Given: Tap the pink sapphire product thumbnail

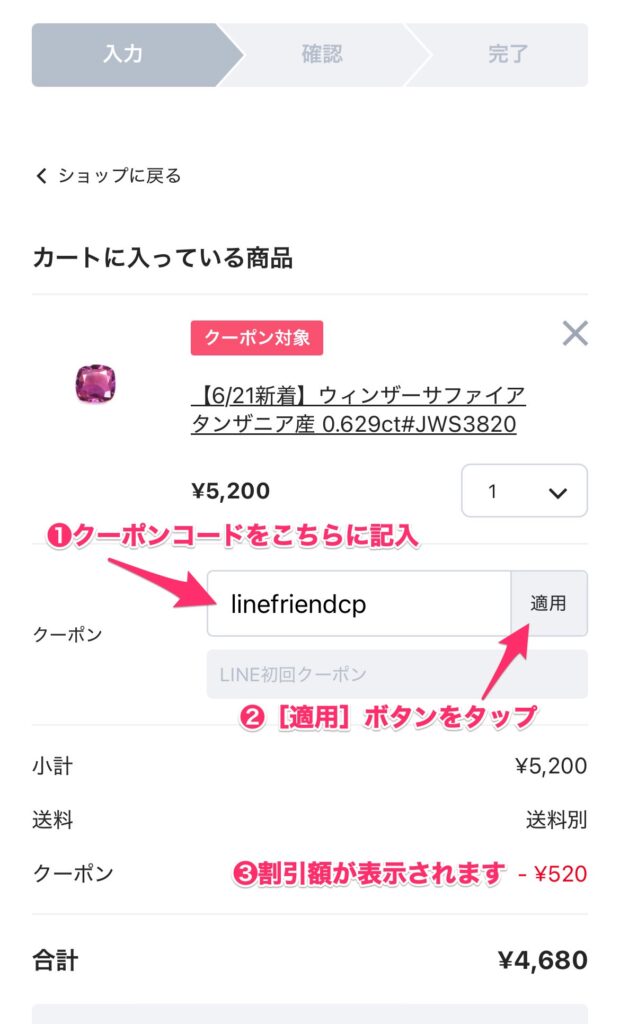Looking at the screenshot, I should tap(95, 384).
